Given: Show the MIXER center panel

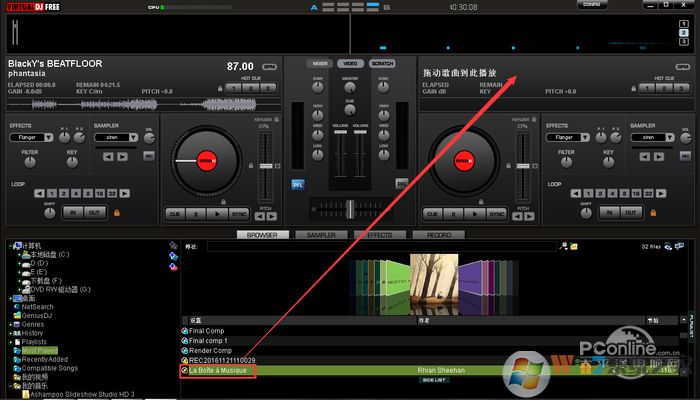Looking at the screenshot, I should [x=320, y=63].
